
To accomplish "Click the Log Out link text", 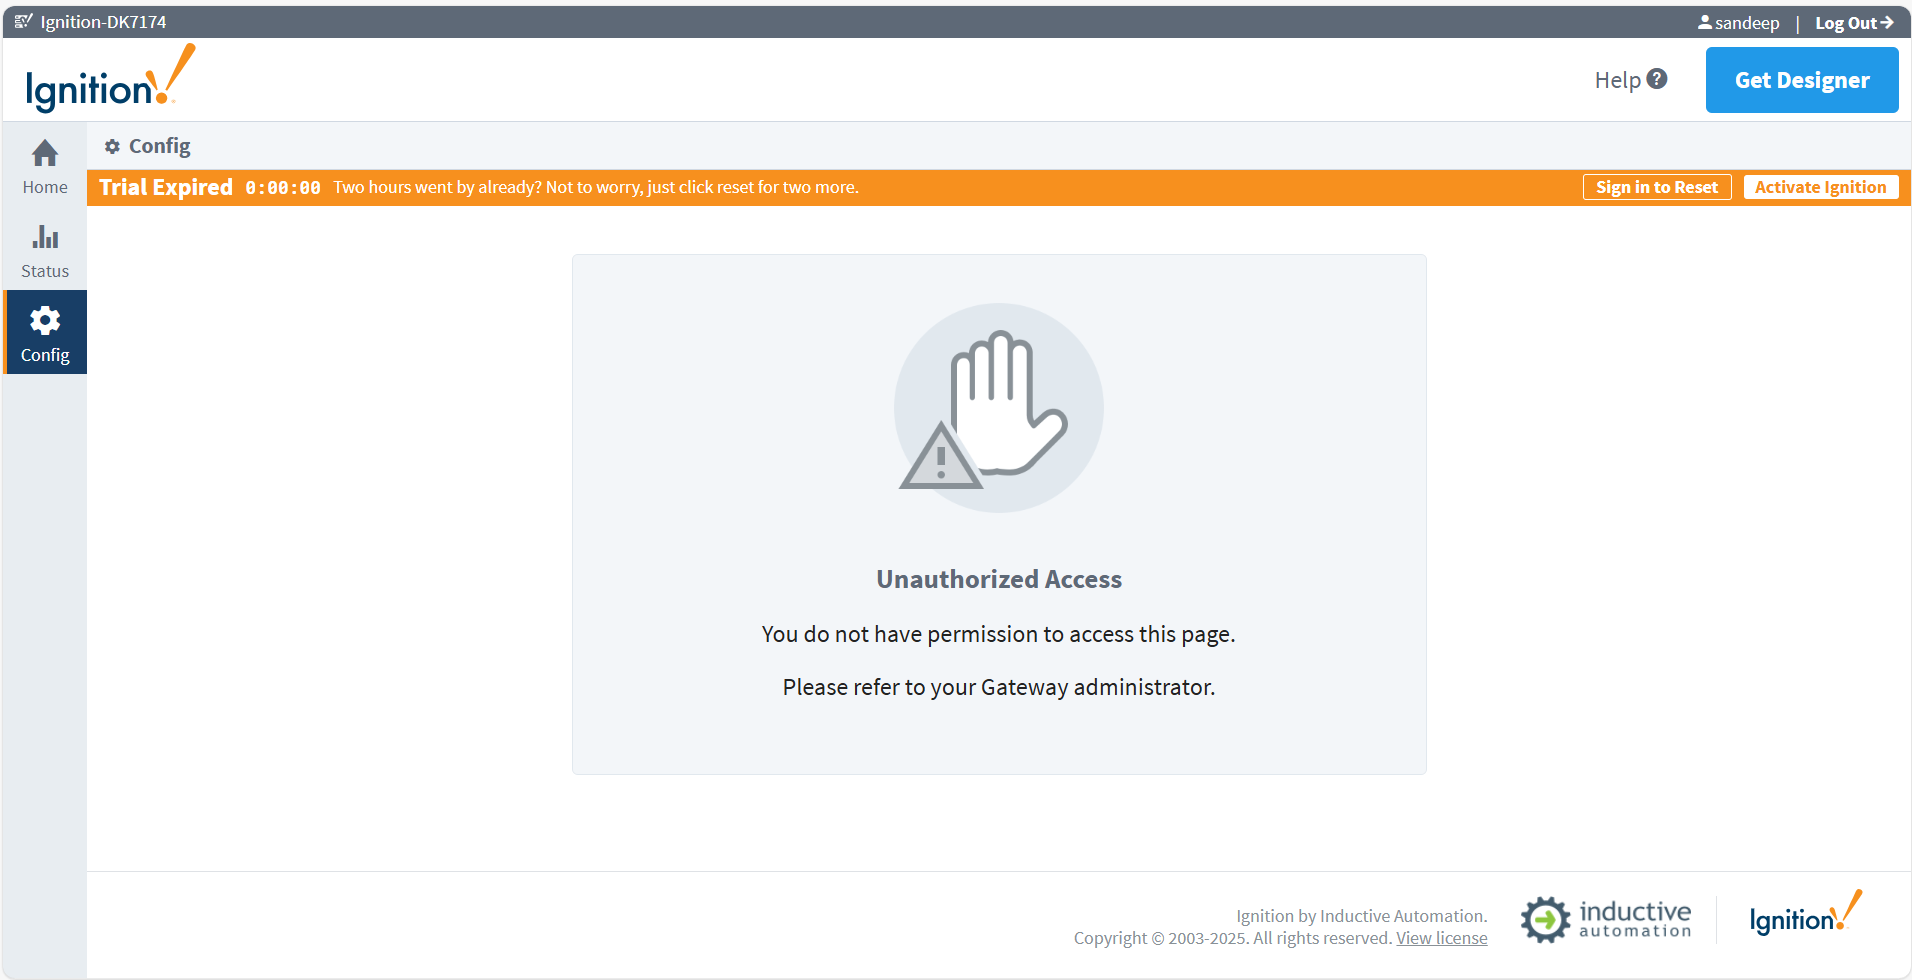I will 1846,23.
